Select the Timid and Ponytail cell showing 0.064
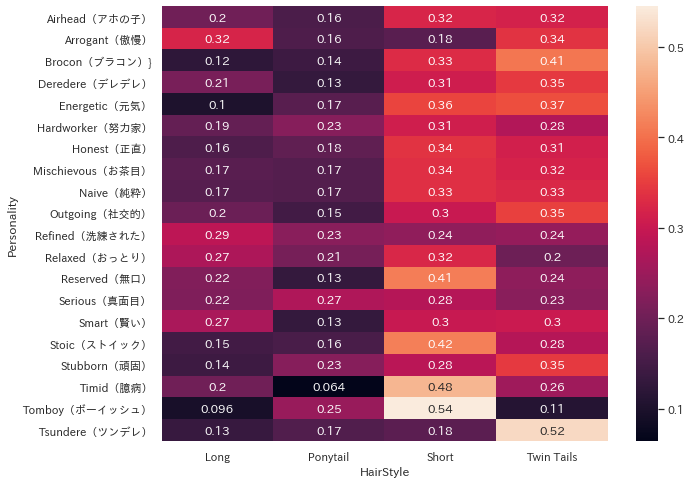 coord(328,387)
